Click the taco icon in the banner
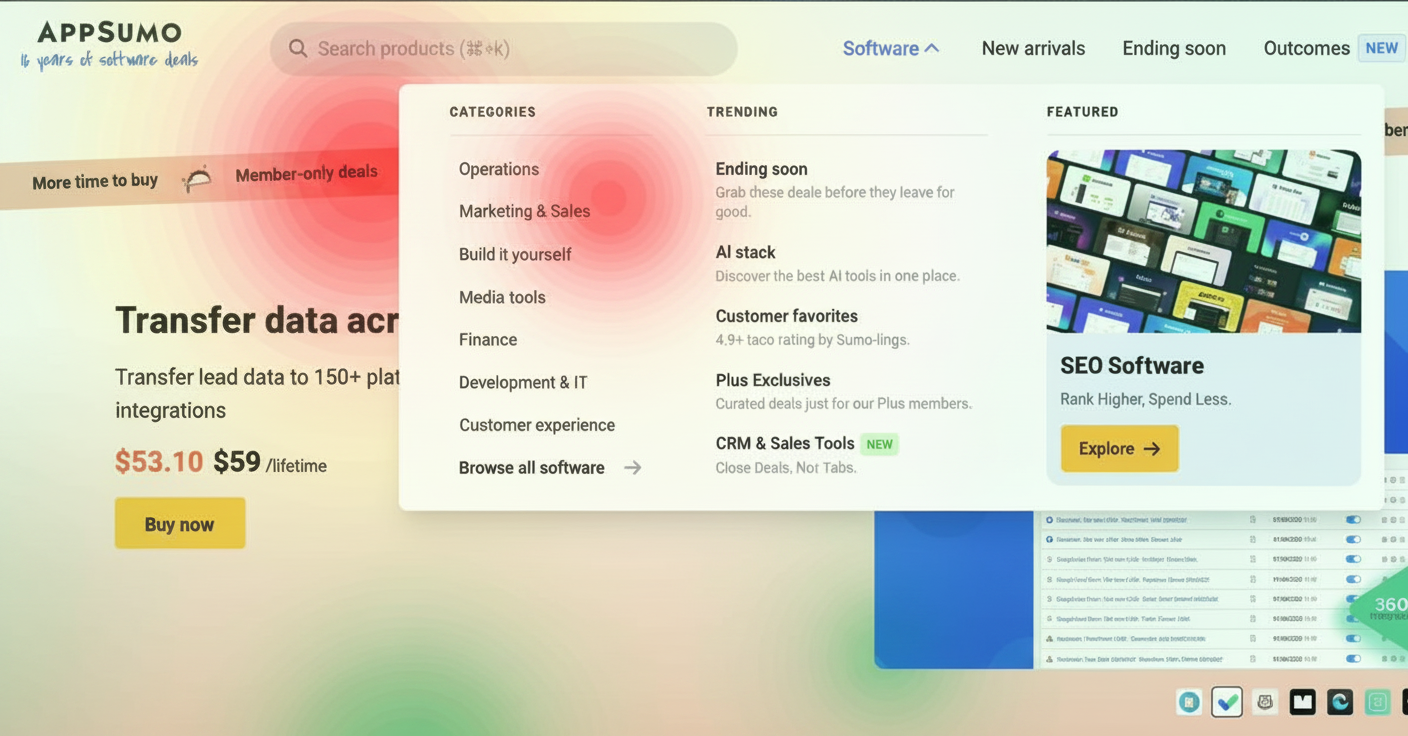This screenshot has width=1408, height=736. point(197,178)
